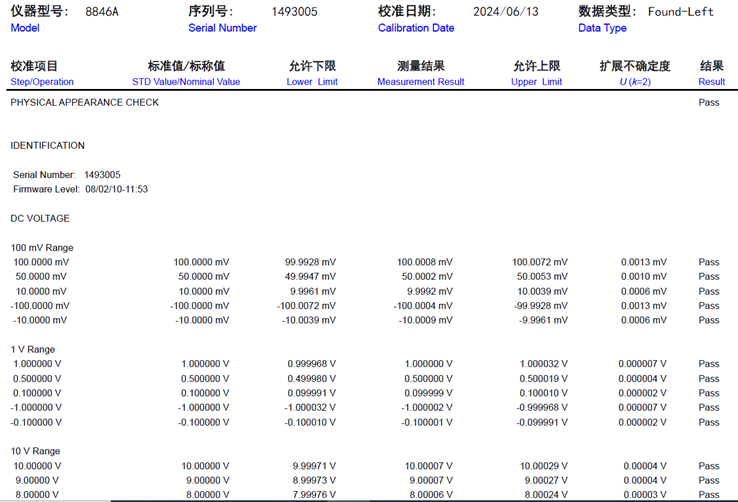Viewport: 738px width, 502px height.
Task: Click measurement result -10.0009 mV
Action: click(x=425, y=320)
